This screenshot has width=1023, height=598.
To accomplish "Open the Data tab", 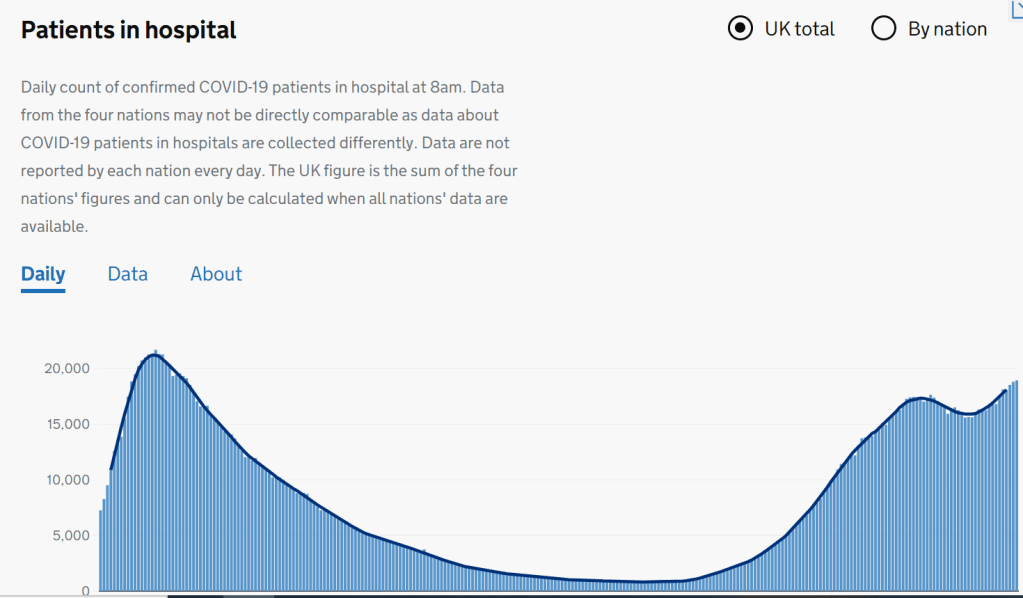I will pos(128,274).
